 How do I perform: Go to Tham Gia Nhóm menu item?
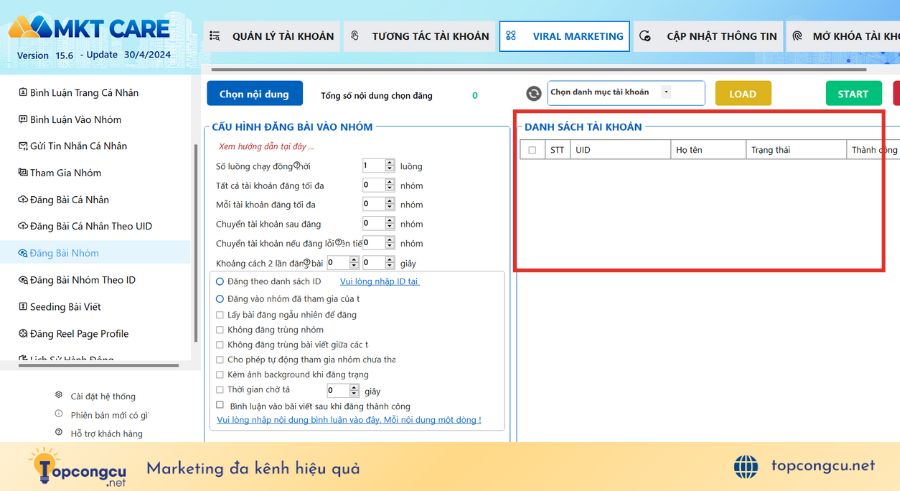tap(65, 173)
